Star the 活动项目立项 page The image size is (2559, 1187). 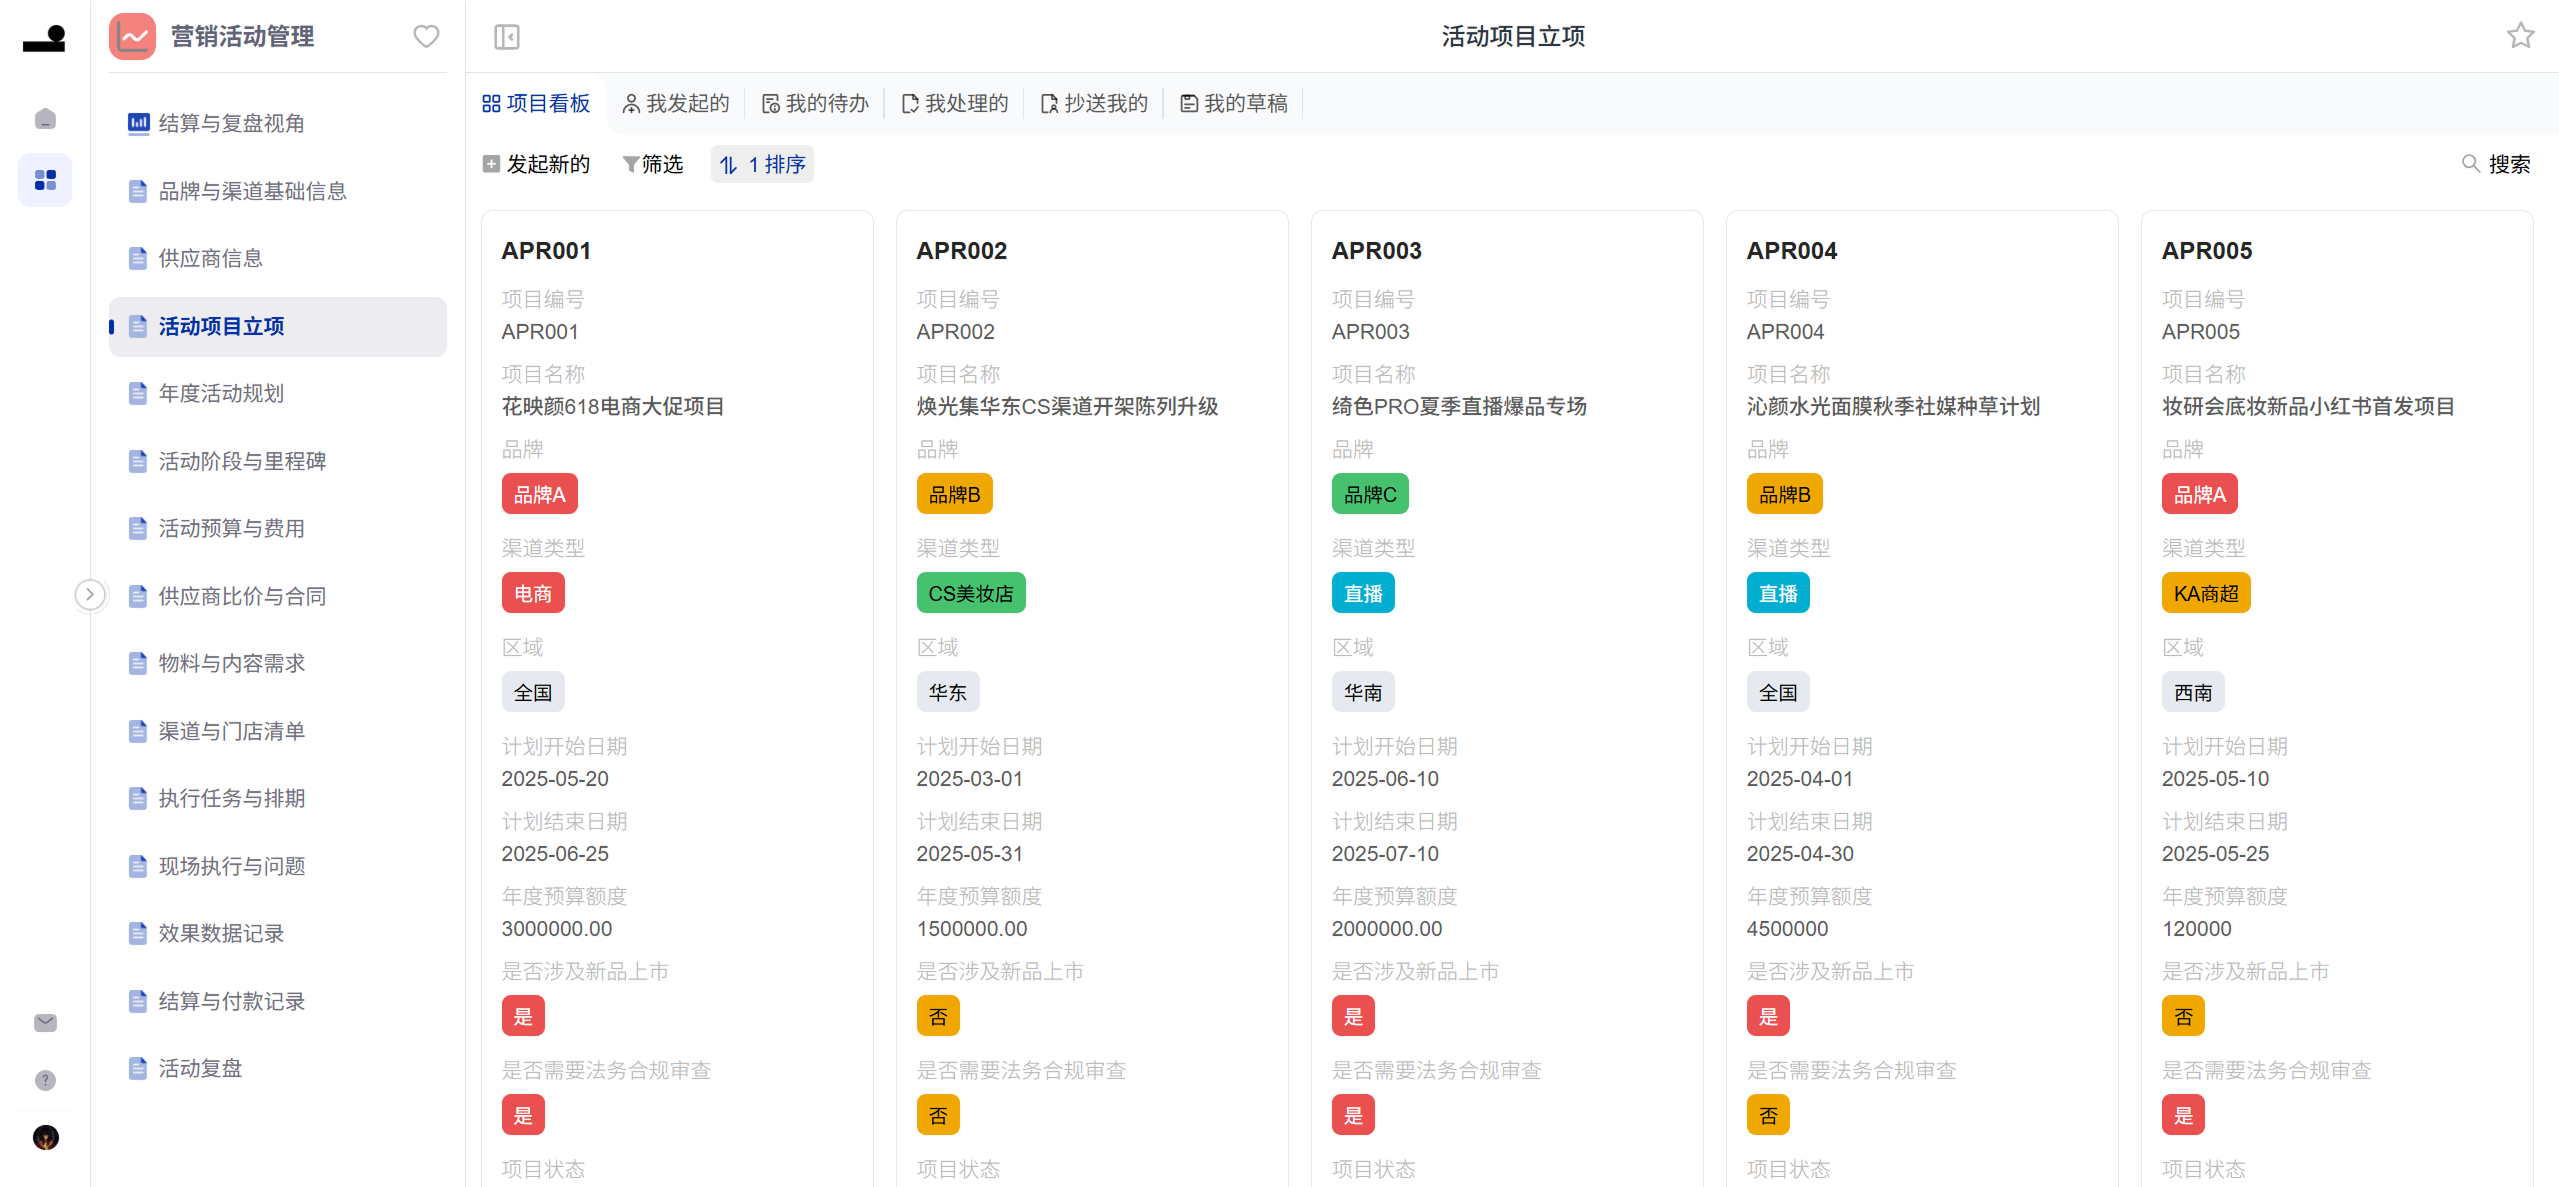(x=2520, y=36)
